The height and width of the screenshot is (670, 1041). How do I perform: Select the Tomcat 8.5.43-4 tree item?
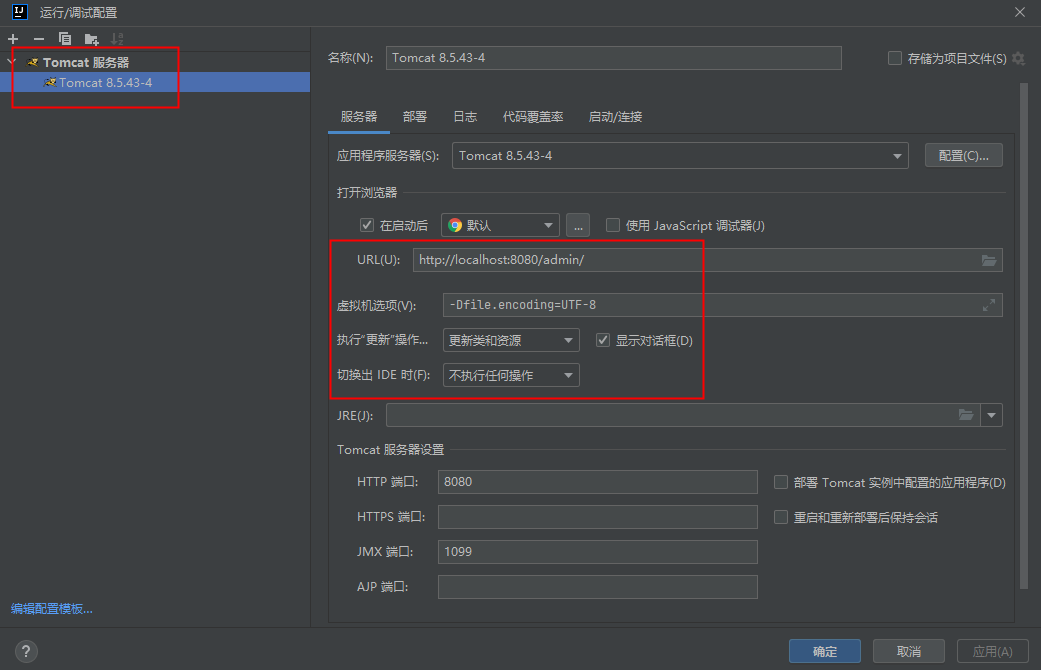pyautogui.click(x=155, y=82)
